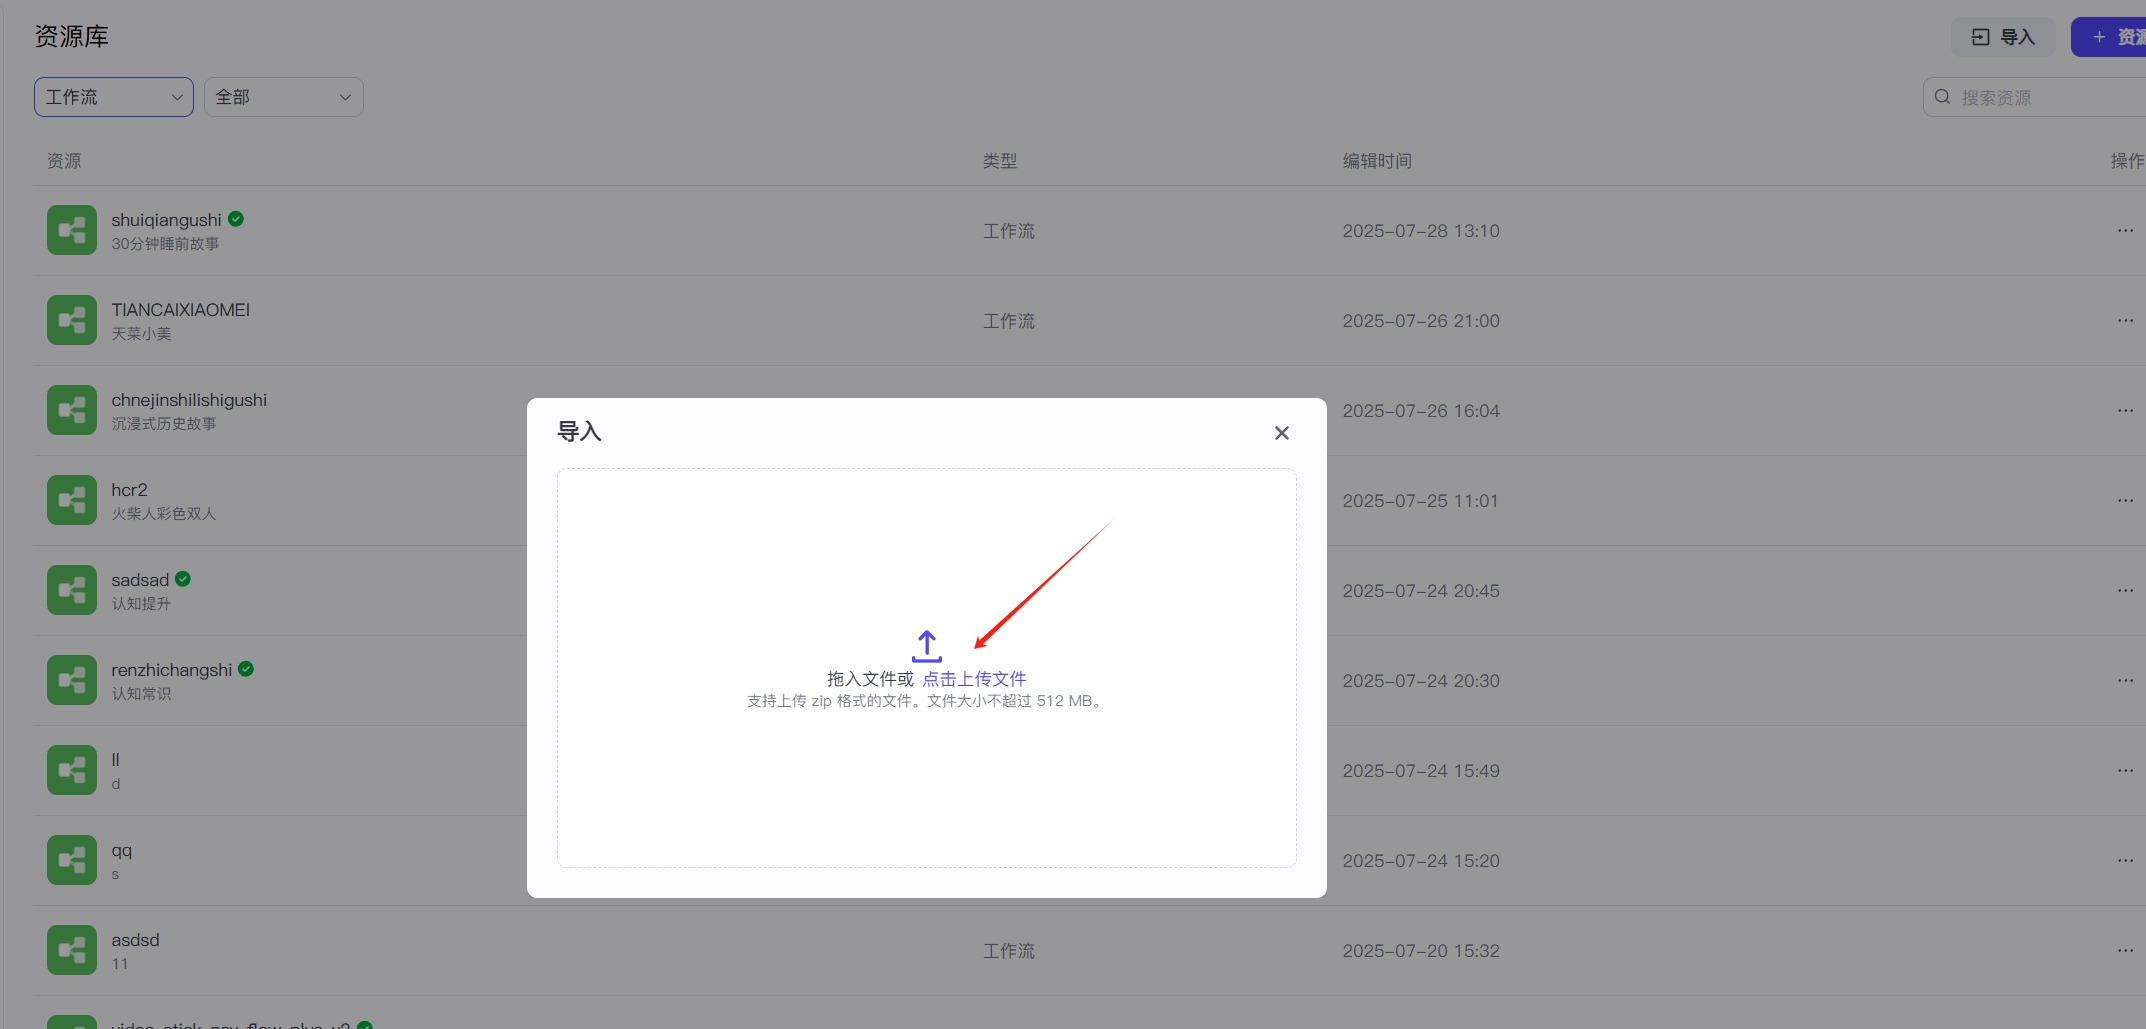Open the asdsd workflow entry

[135, 940]
